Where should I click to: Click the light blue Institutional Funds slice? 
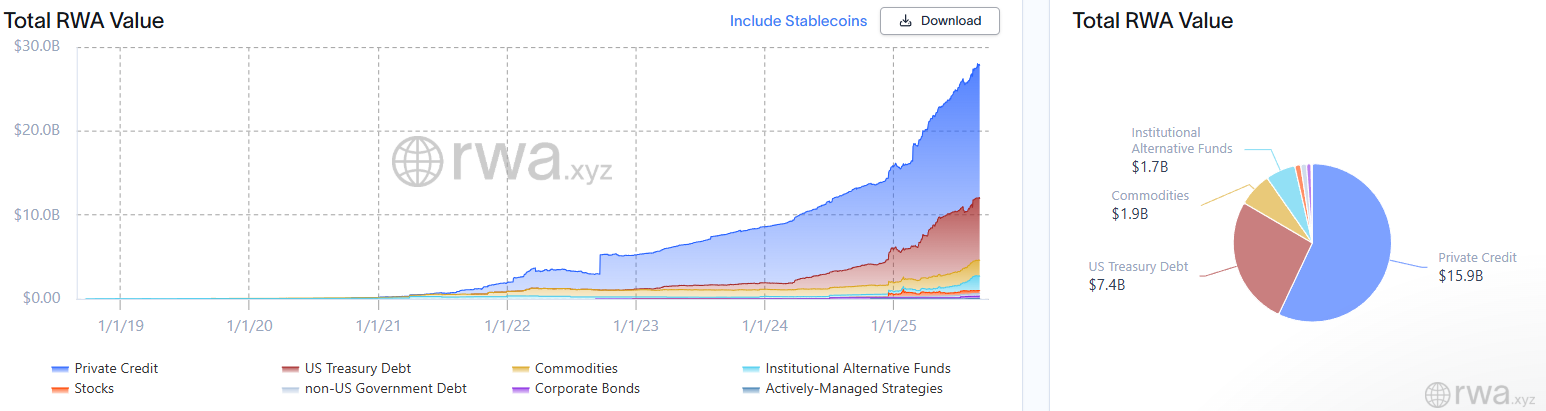1283,179
